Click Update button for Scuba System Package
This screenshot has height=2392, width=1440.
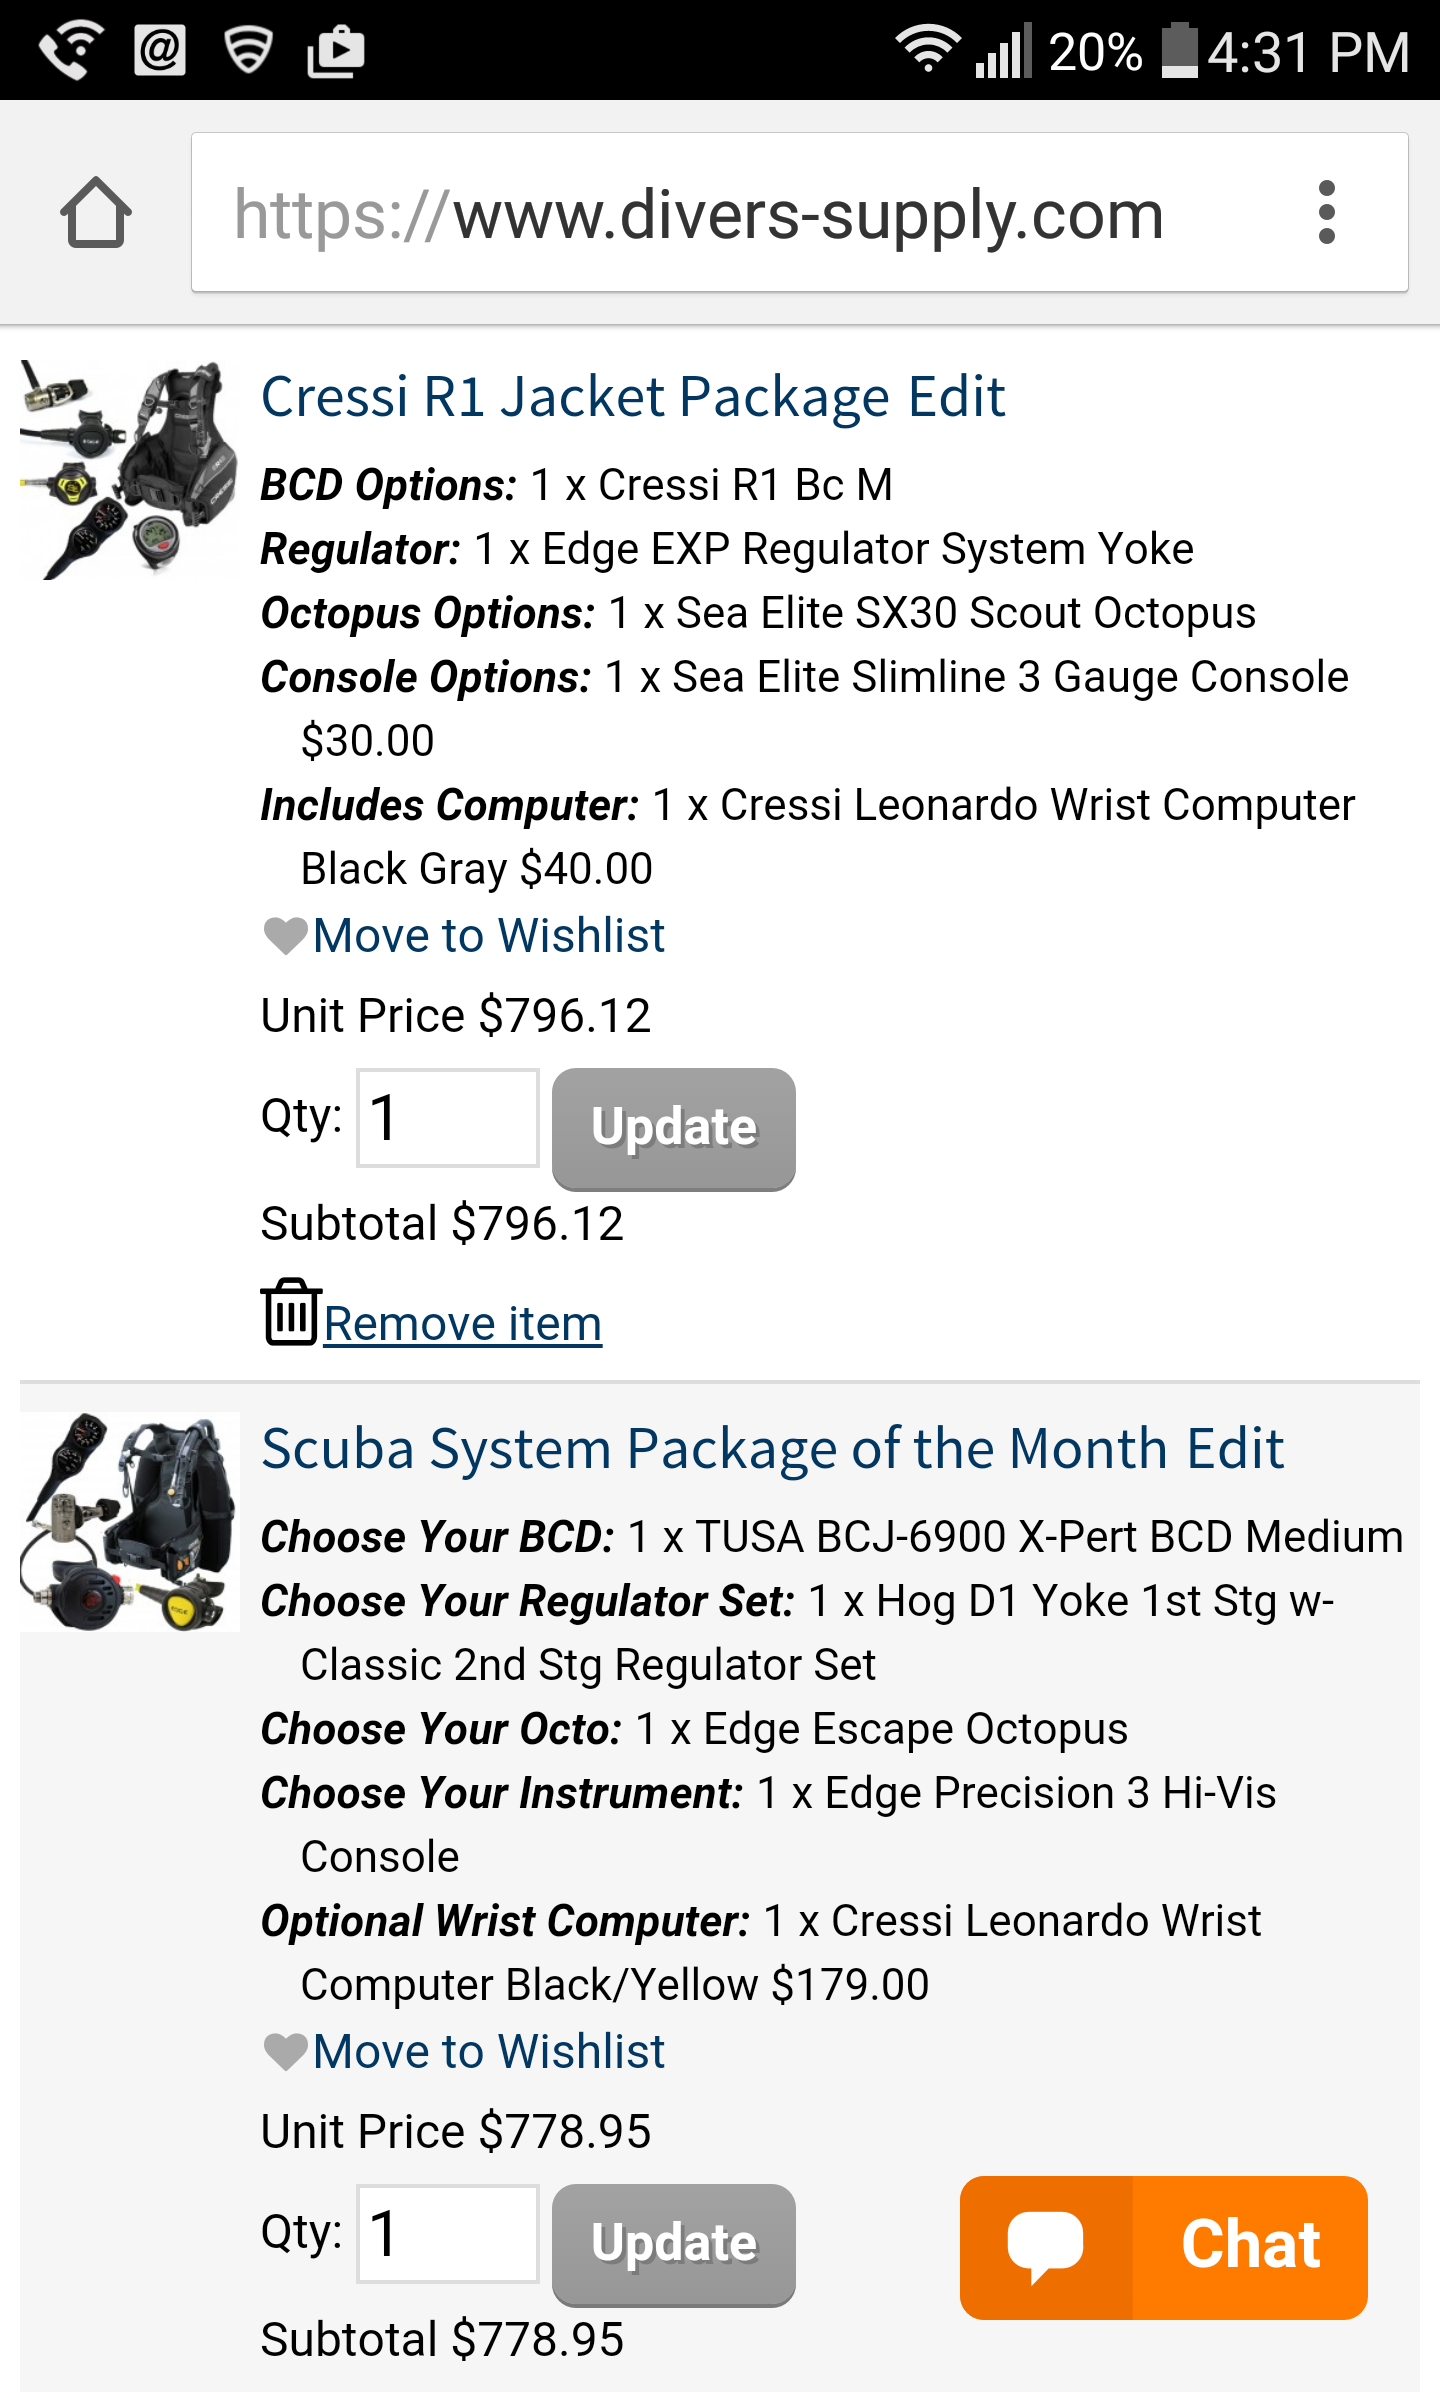674,2245
